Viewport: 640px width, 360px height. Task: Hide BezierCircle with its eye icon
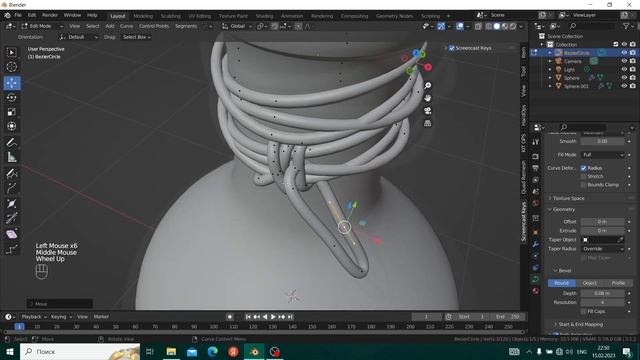pyautogui.click(x=624, y=53)
